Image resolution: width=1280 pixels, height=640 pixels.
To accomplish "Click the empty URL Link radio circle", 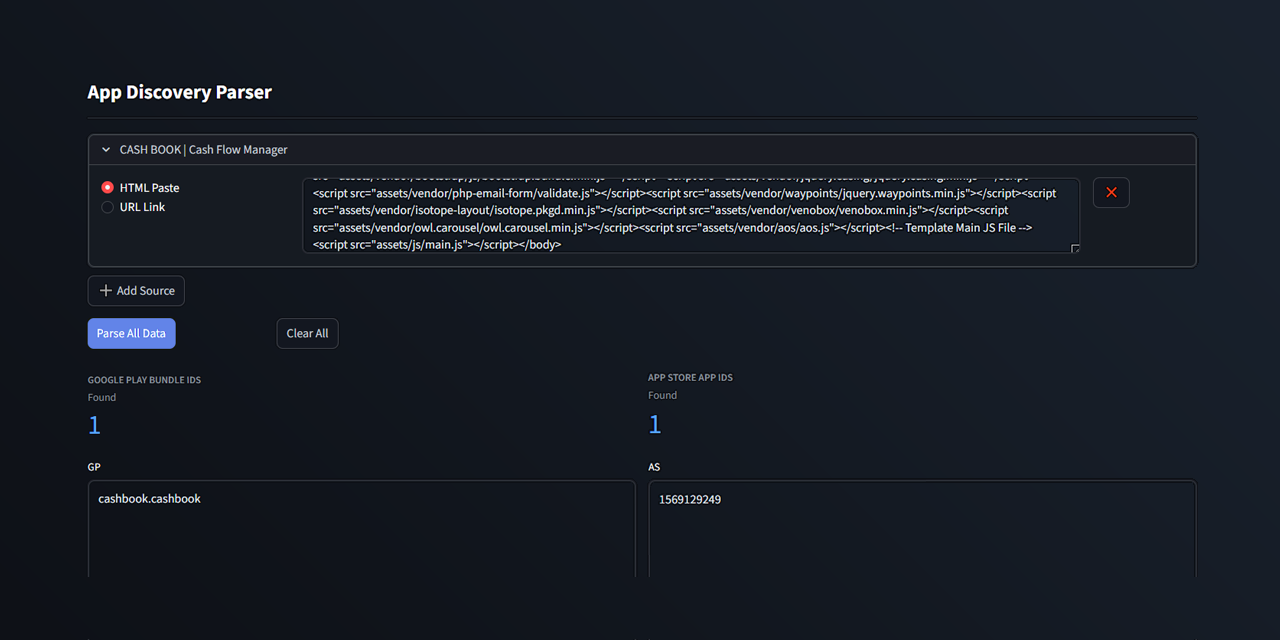I will pyautogui.click(x=107, y=207).
